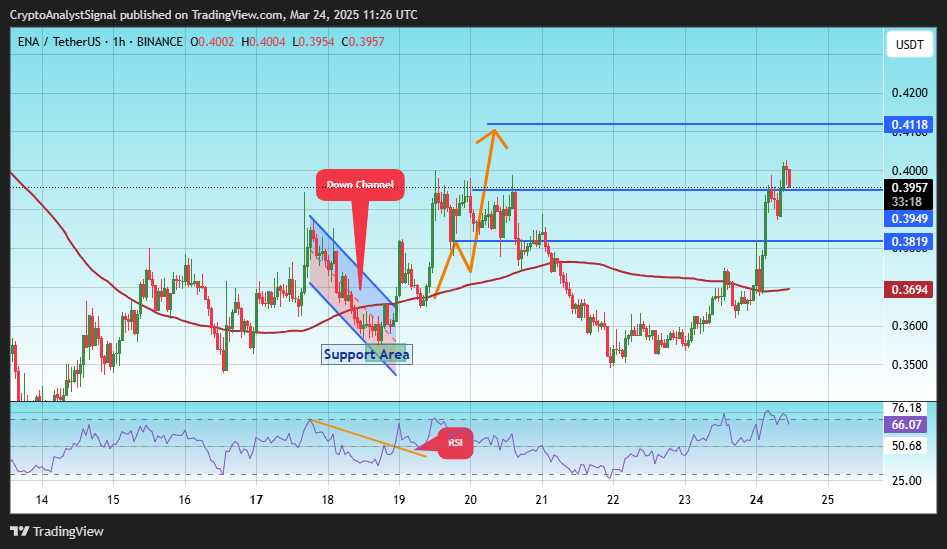Click the 0.3600 price scale value
This screenshot has width=947, height=549.
tap(910, 326)
